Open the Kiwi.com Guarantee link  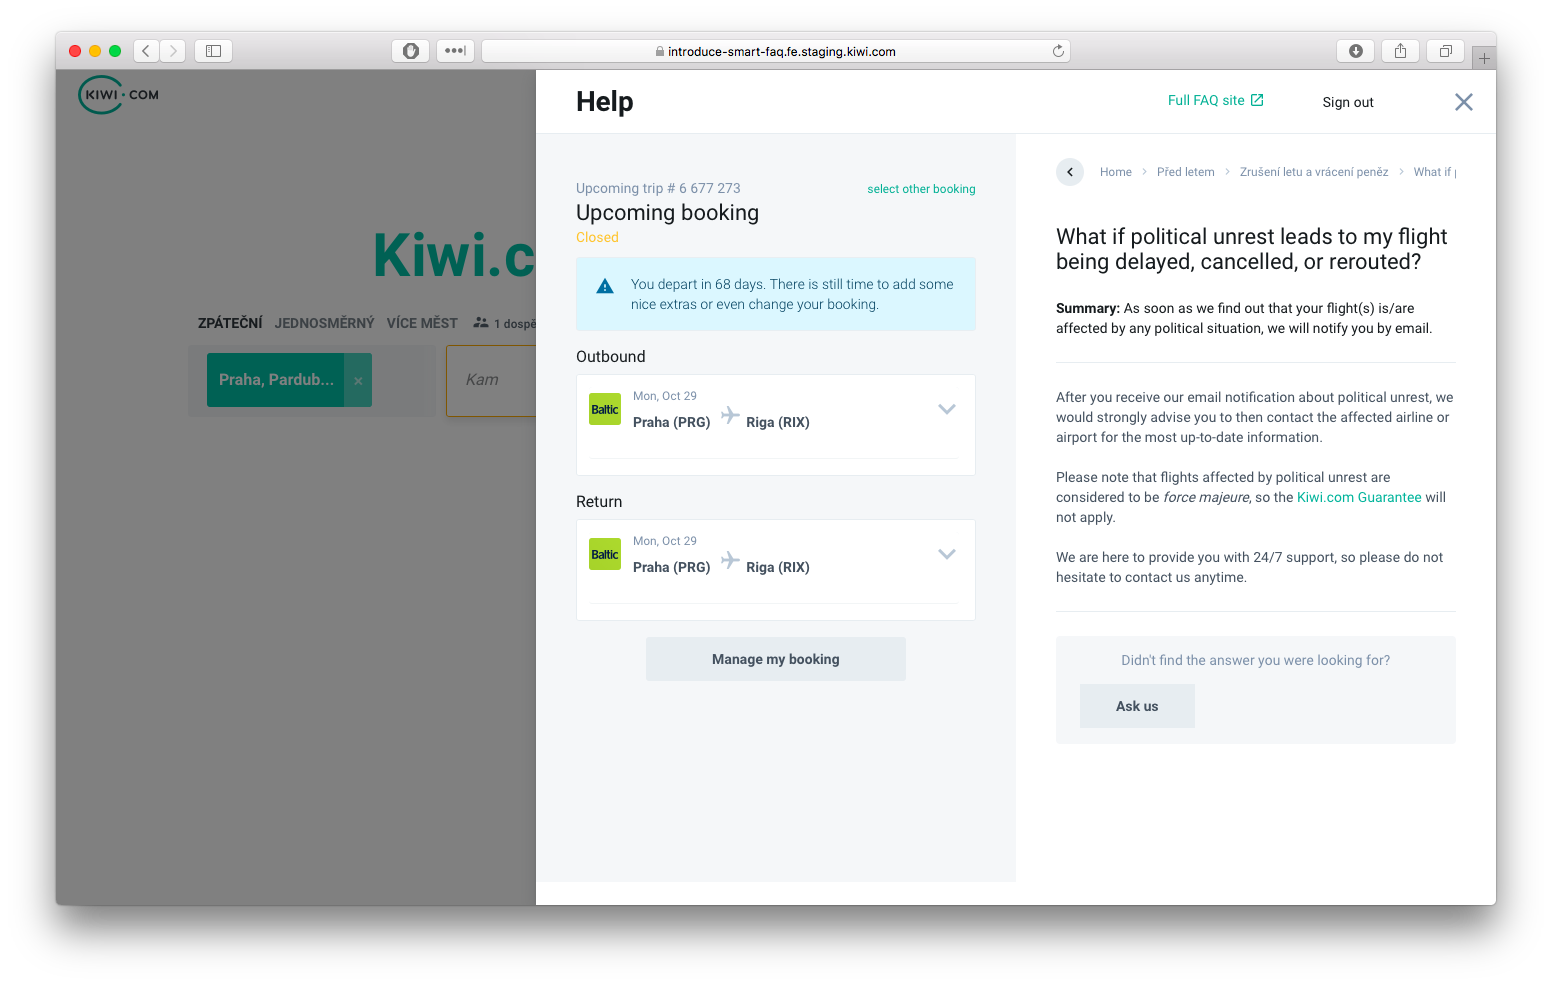click(x=1358, y=496)
